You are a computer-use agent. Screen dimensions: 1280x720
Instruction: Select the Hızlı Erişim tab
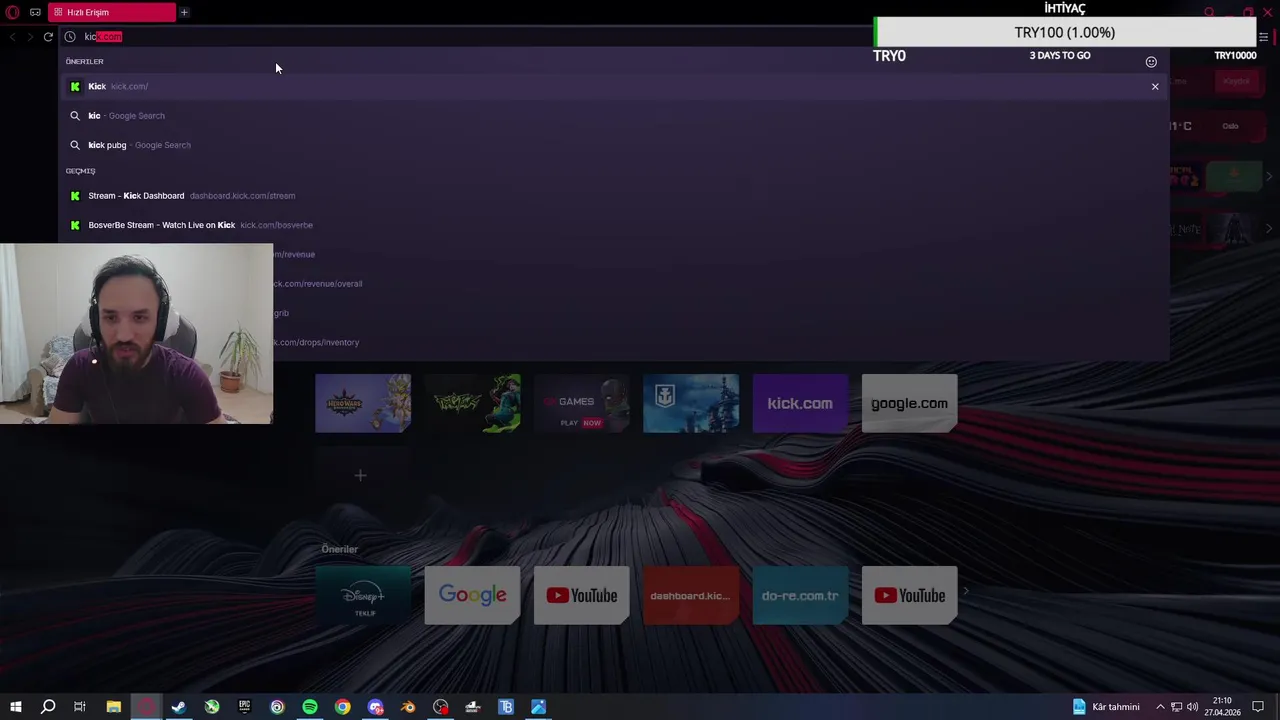pyautogui.click(x=111, y=12)
